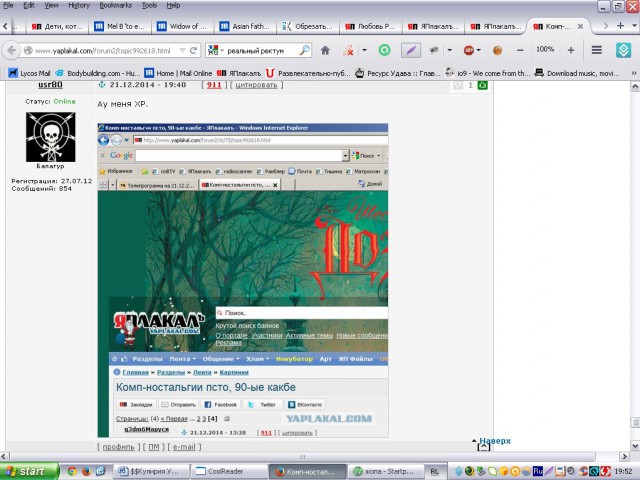Screen dimensions: 640x480
Task: Switch to the Любовь Р... tab
Action: pyautogui.click(x=371, y=26)
